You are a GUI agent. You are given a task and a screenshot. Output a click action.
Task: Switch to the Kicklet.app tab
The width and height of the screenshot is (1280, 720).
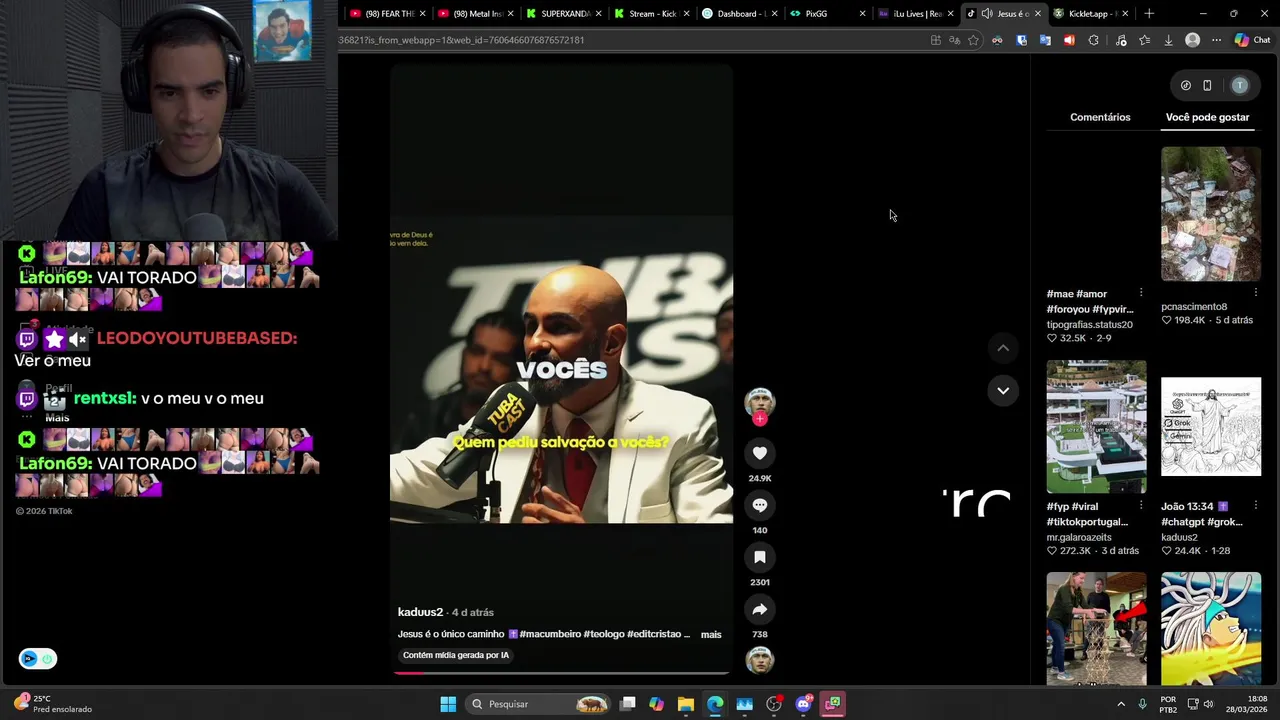coord(1091,13)
